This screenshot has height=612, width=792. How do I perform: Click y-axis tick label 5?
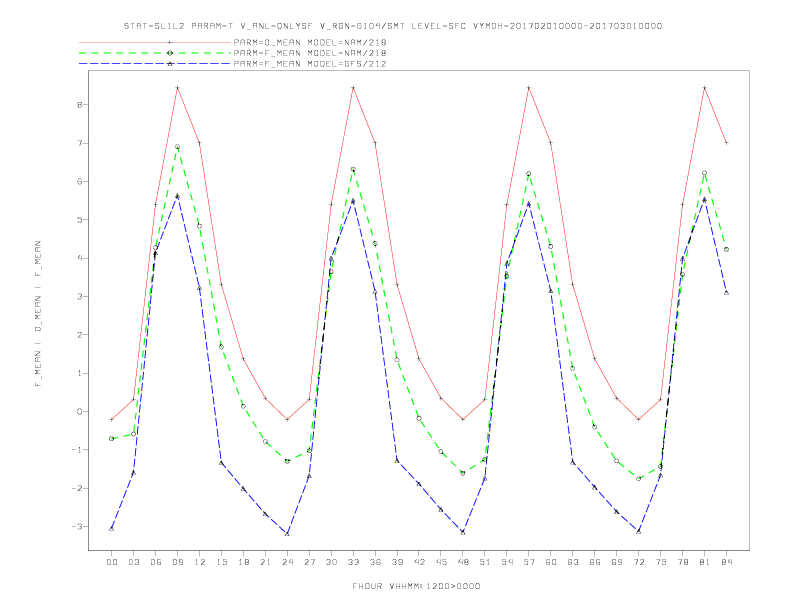80,220
